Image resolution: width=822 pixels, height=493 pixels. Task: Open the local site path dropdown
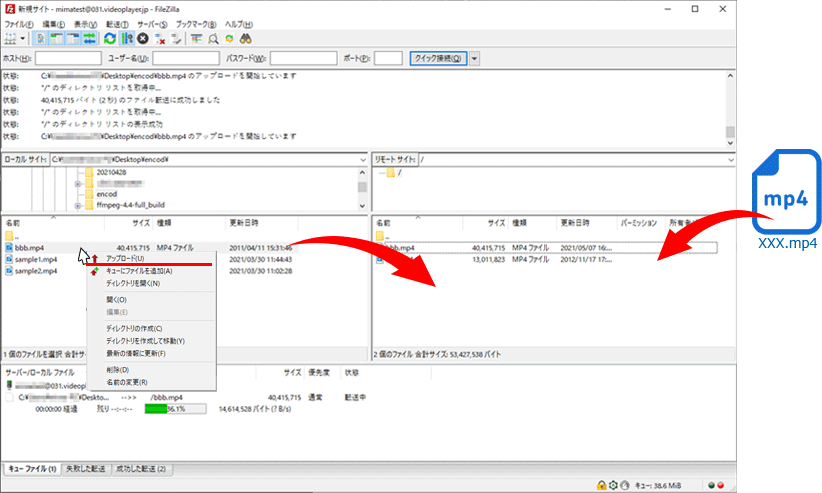click(x=363, y=159)
